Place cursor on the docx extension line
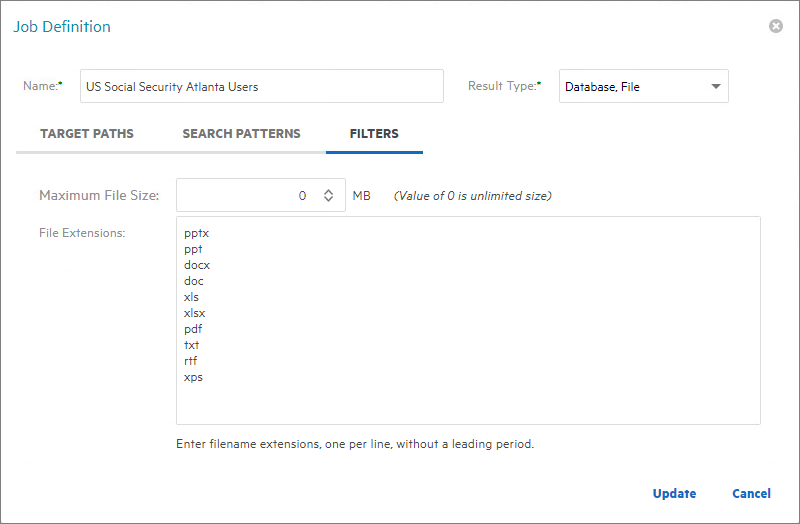This screenshot has width=800, height=524. (x=197, y=265)
